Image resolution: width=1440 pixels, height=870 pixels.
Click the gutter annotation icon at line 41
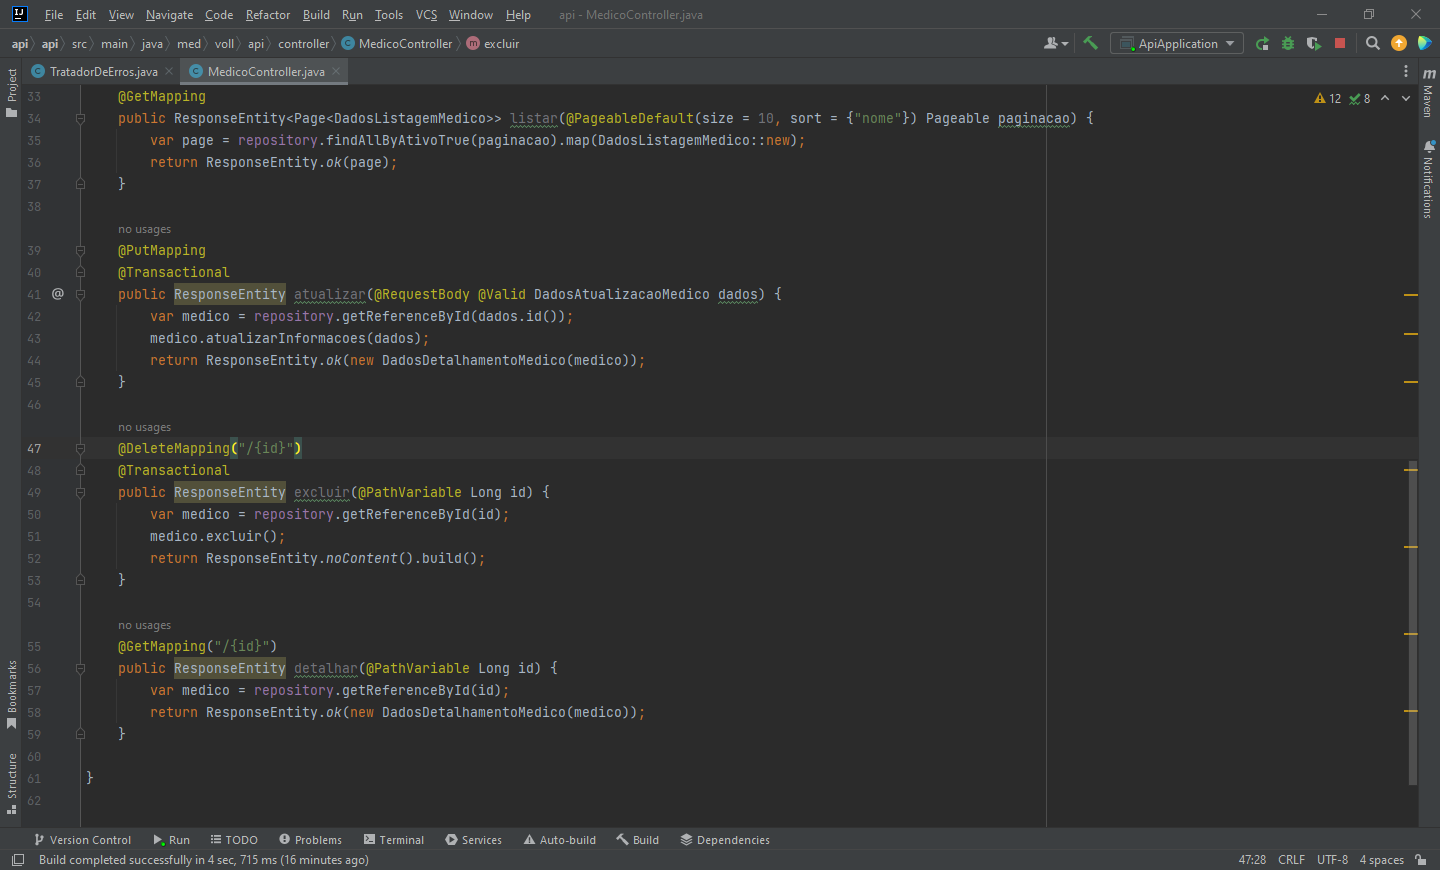pyautogui.click(x=58, y=294)
